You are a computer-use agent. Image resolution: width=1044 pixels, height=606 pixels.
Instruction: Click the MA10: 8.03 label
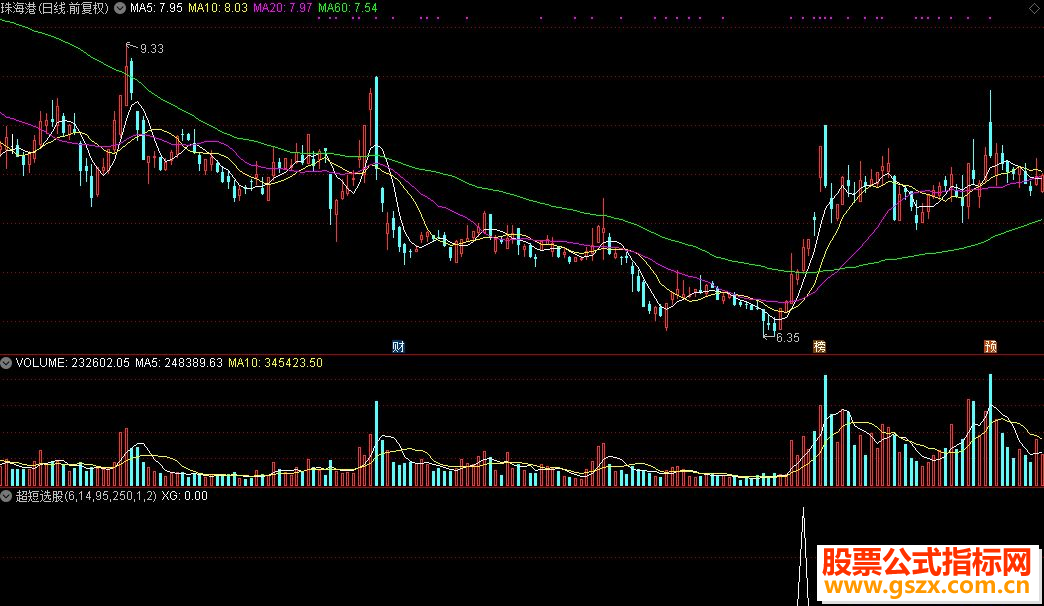tap(218, 9)
